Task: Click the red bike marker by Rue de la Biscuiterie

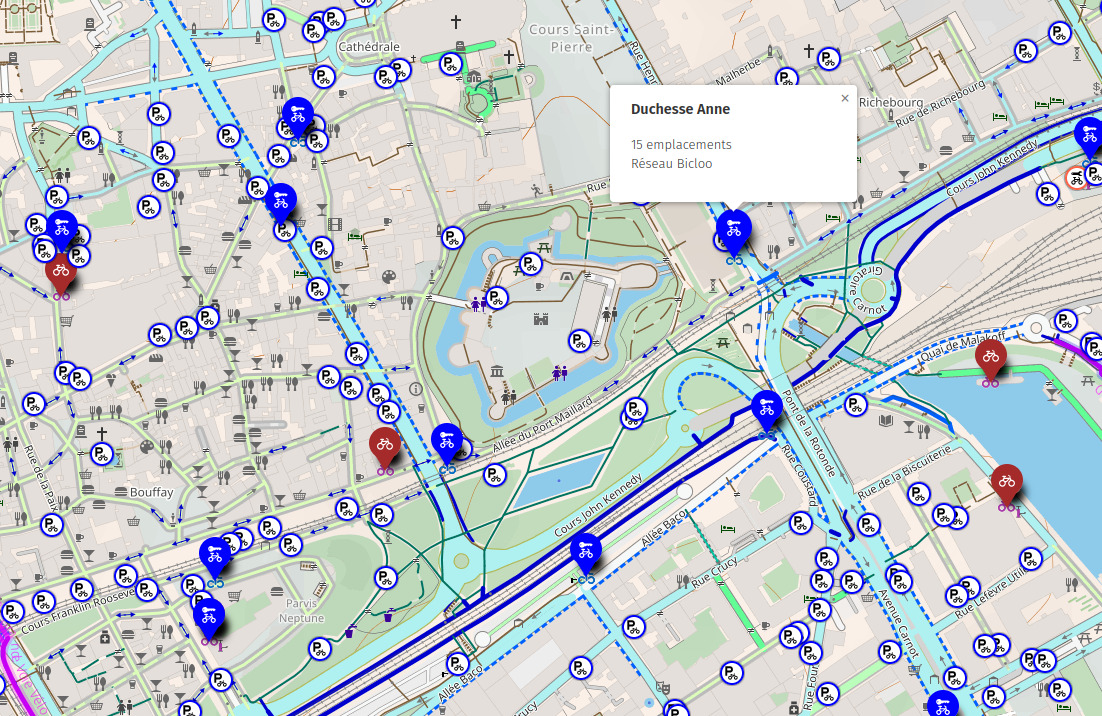Action: 1007,485
